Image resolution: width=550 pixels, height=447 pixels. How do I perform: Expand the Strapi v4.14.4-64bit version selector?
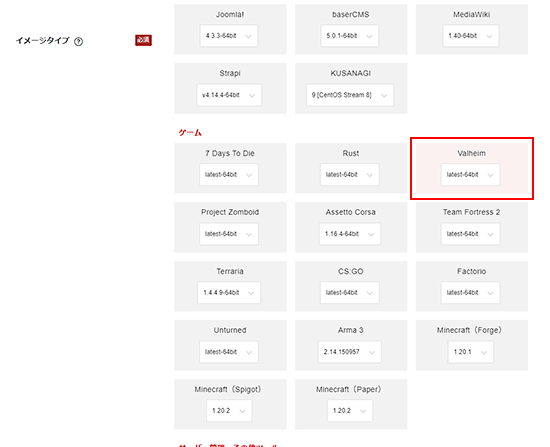coord(229,95)
